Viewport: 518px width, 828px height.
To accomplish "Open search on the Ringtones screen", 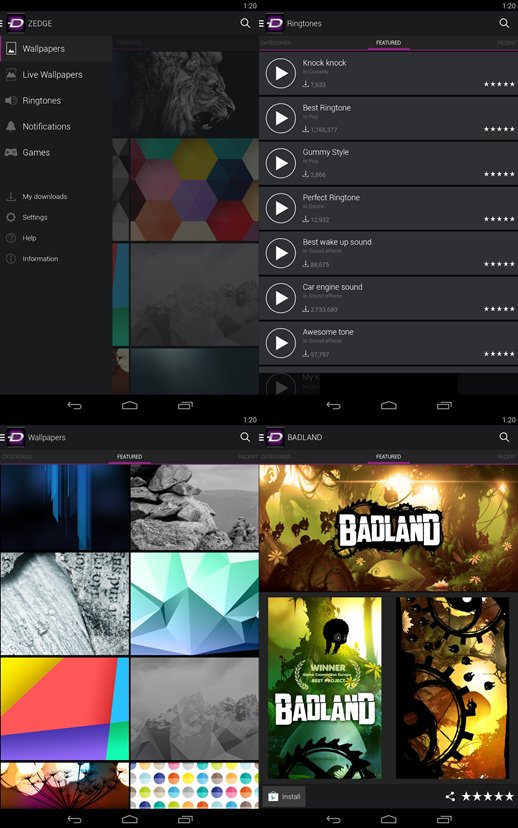I will pos(504,23).
